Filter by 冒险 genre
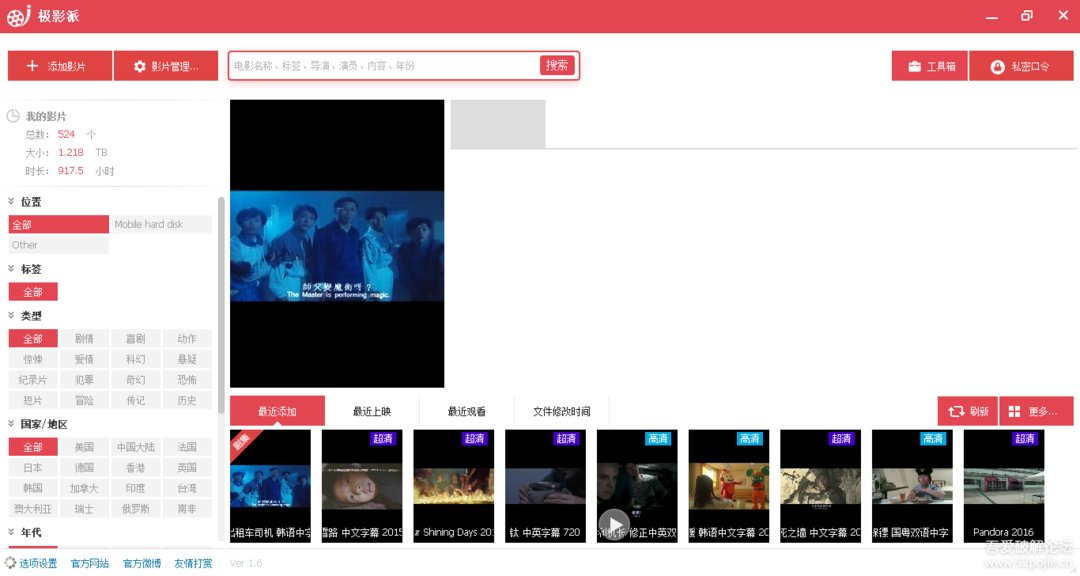This screenshot has width=1080, height=576. [x=84, y=400]
